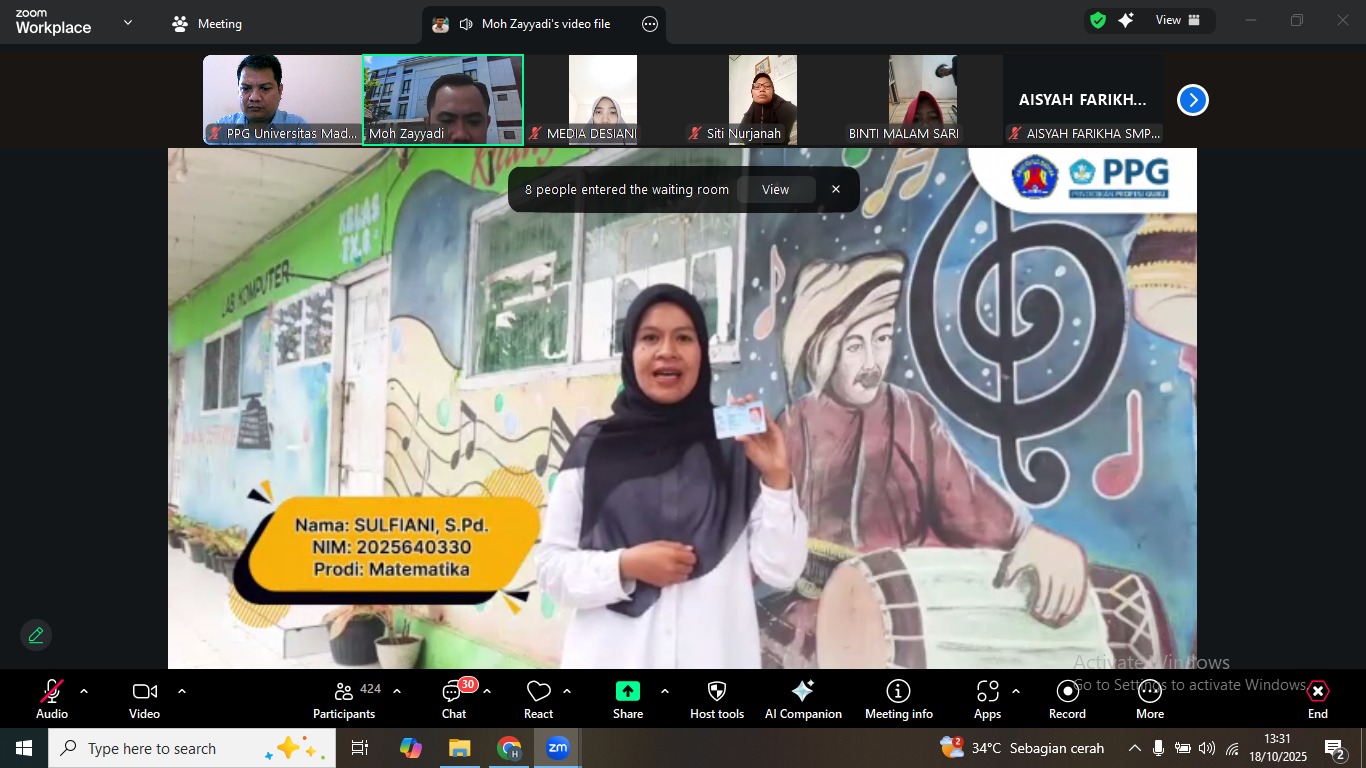
Task: Open AI Companion
Action: [803, 698]
